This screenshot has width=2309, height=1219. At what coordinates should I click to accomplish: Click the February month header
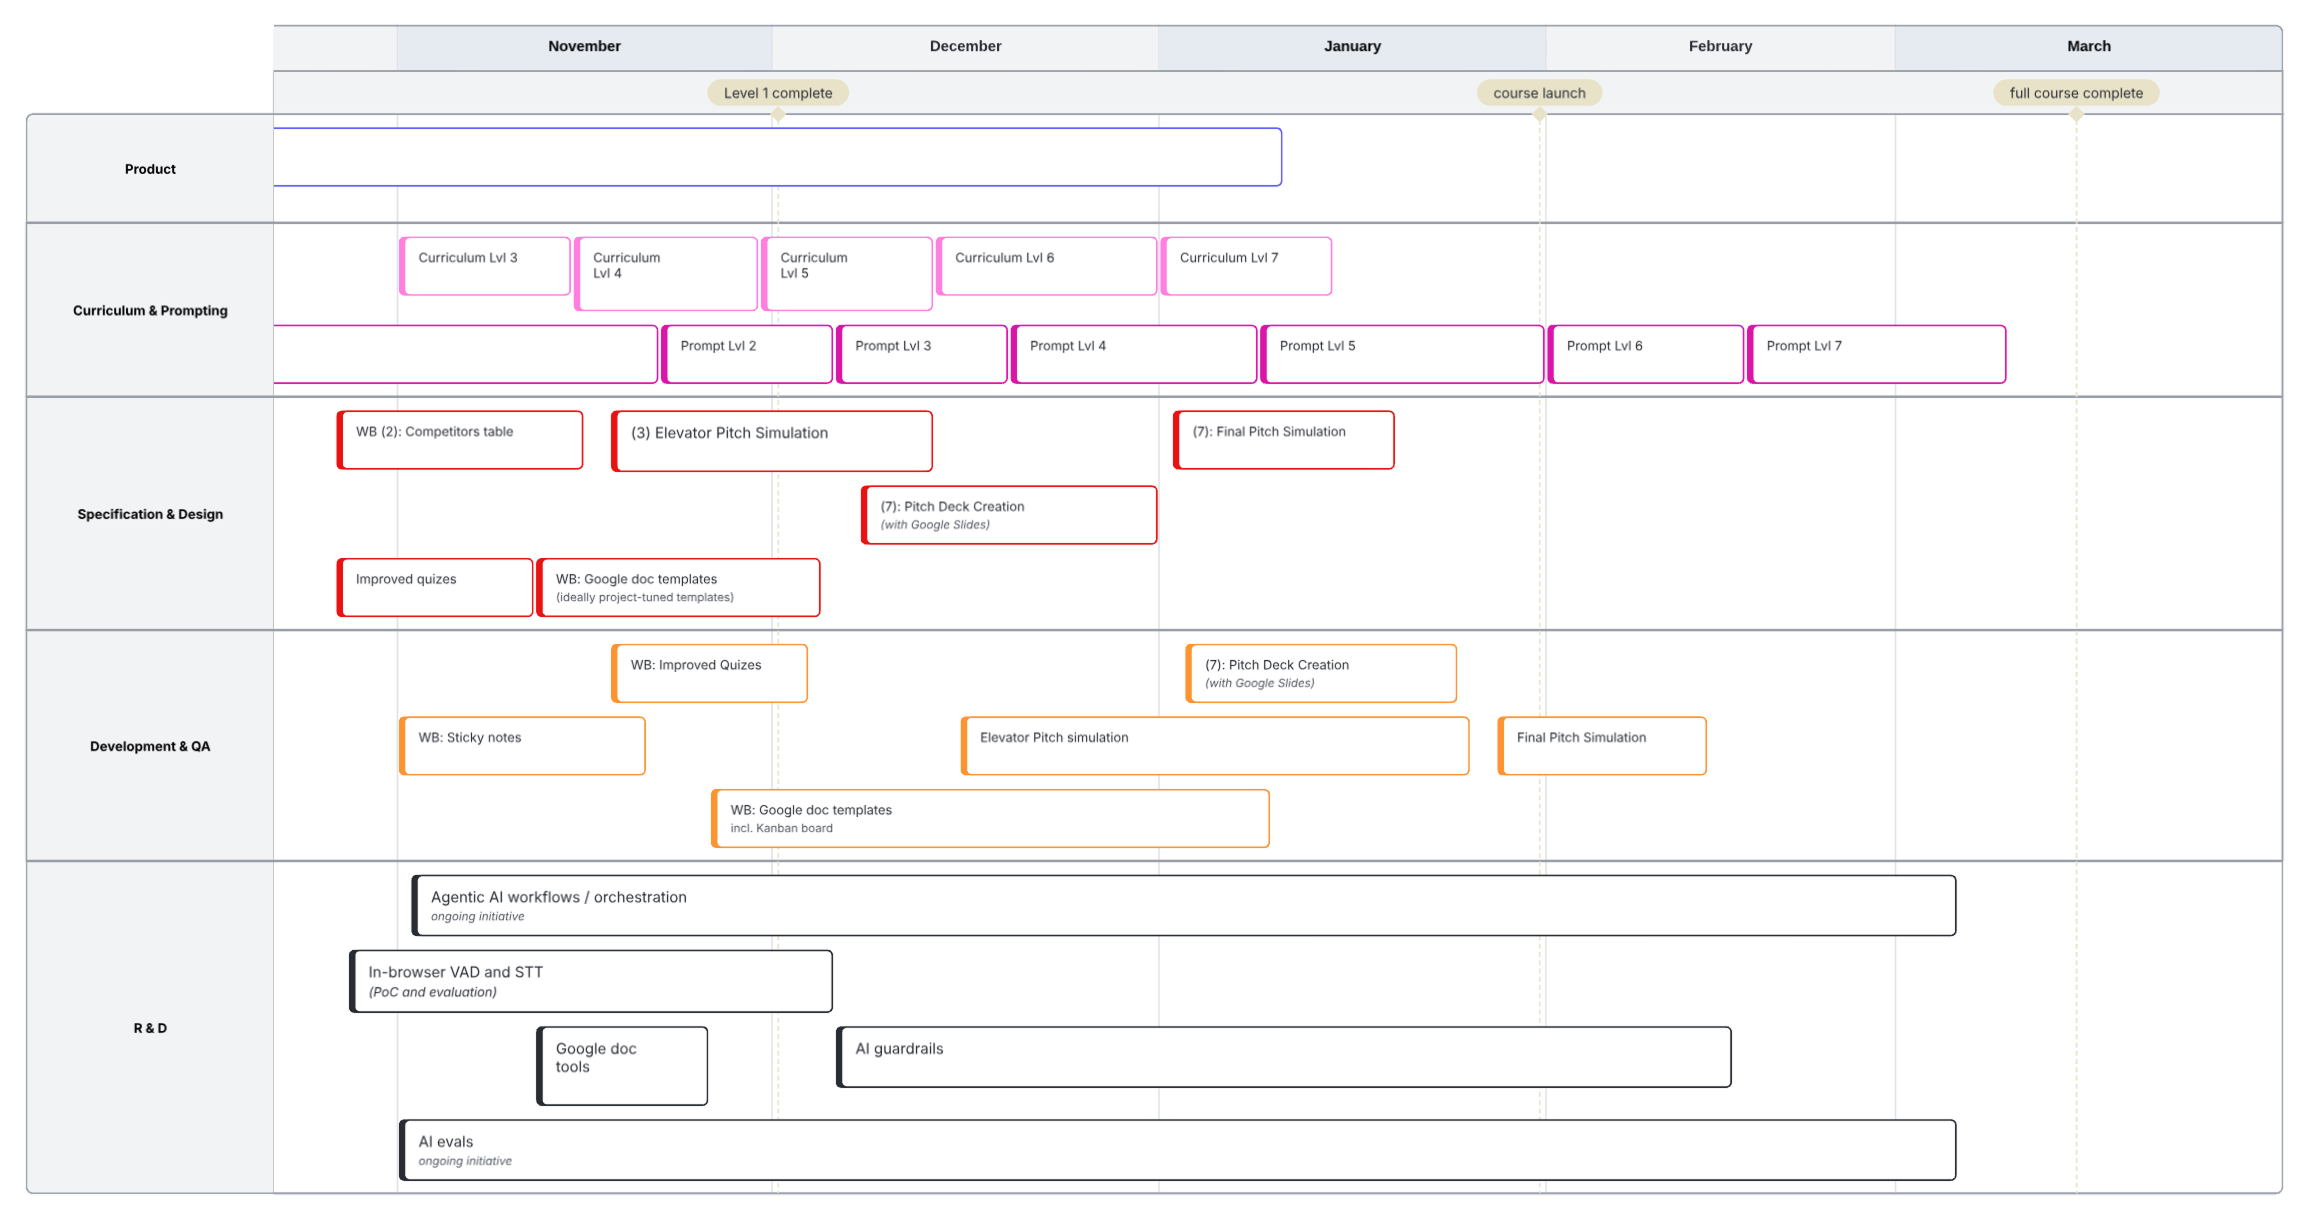[1720, 47]
